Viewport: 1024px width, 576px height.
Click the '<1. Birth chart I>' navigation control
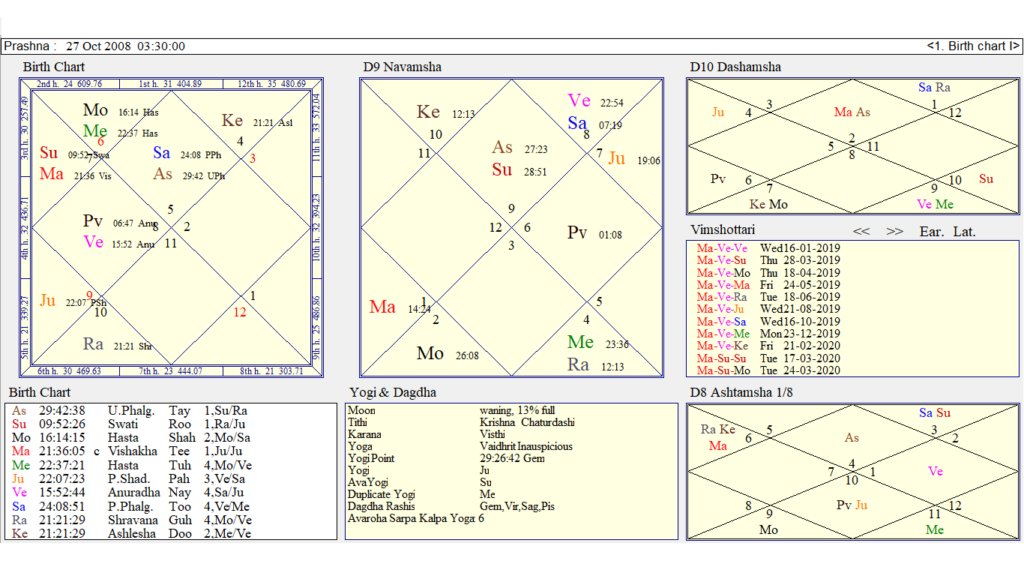point(972,46)
